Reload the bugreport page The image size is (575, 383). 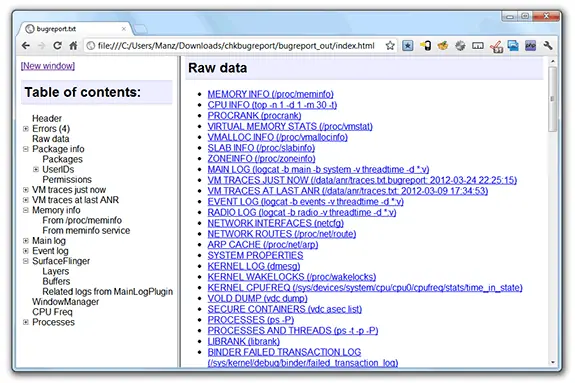point(57,45)
